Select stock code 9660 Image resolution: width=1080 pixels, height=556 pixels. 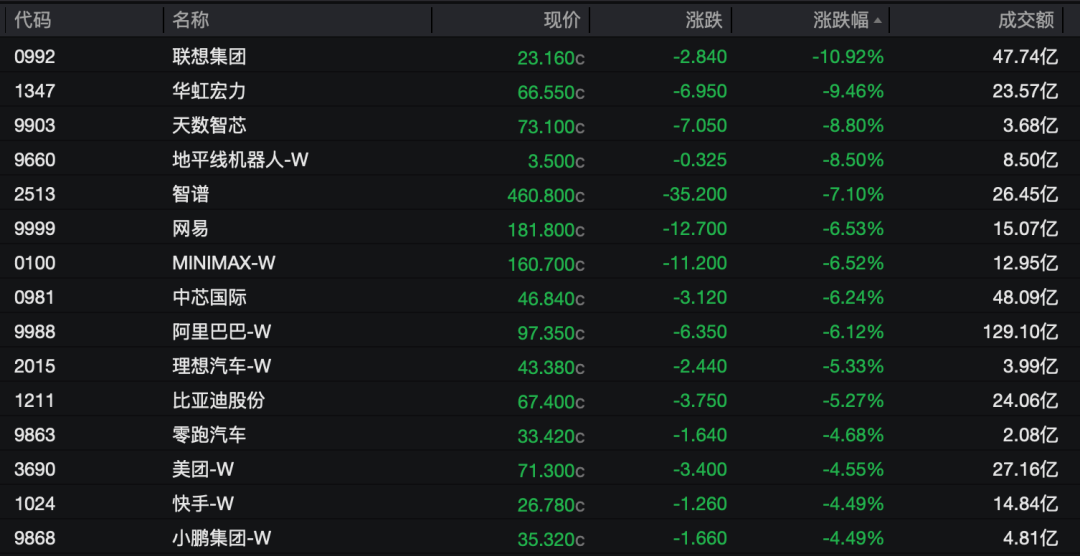[34, 160]
